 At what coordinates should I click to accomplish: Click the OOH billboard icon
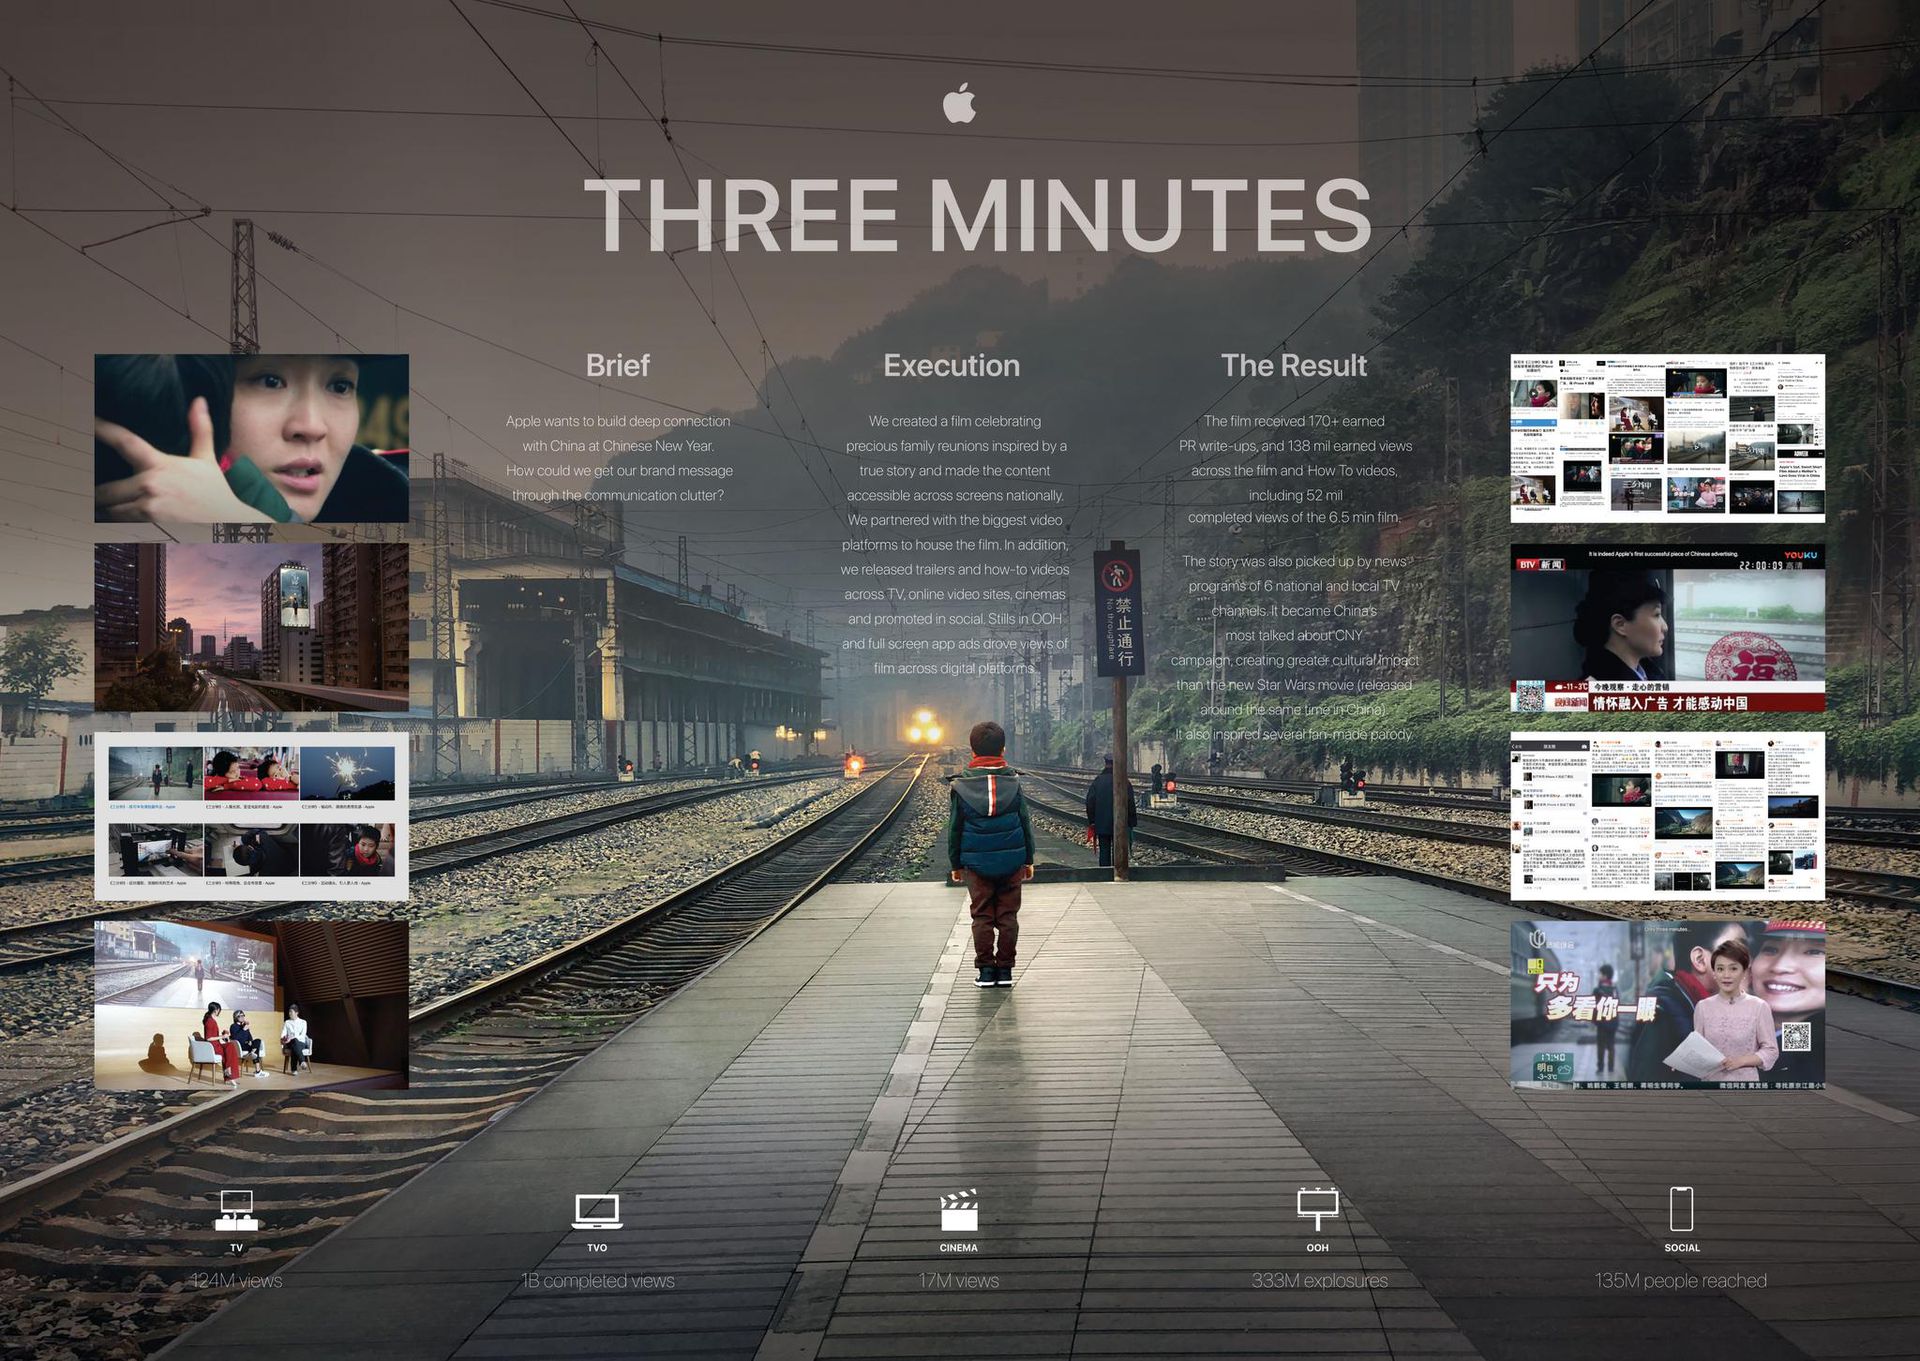pyautogui.click(x=1317, y=1209)
